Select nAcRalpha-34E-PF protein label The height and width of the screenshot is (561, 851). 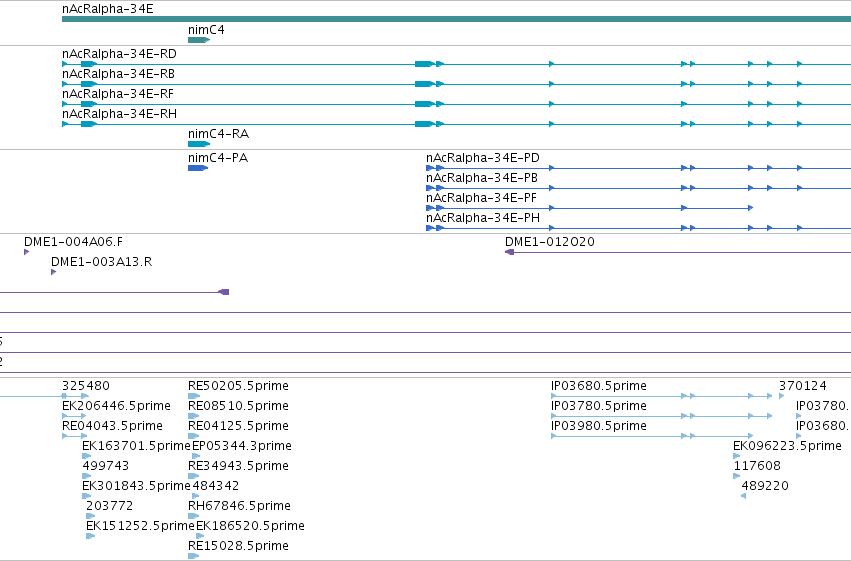point(481,197)
